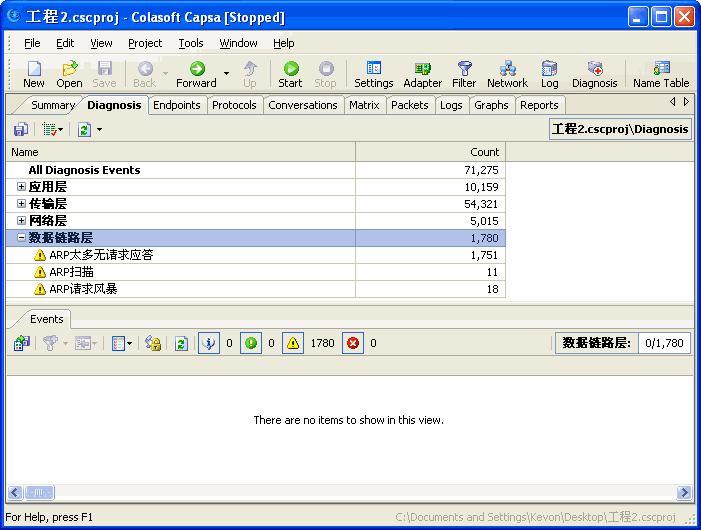This screenshot has width=701, height=530.
Task: Select the Events tab in lower pane
Action: click(46, 319)
